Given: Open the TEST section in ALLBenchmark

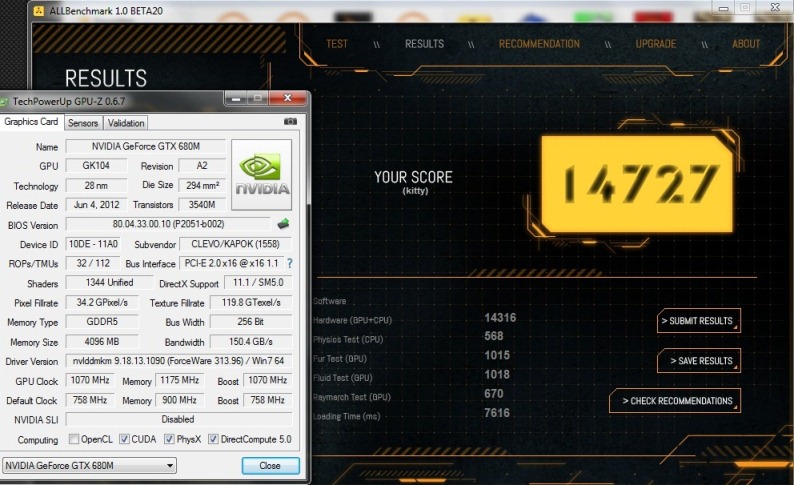Looking at the screenshot, I should point(337,44).
